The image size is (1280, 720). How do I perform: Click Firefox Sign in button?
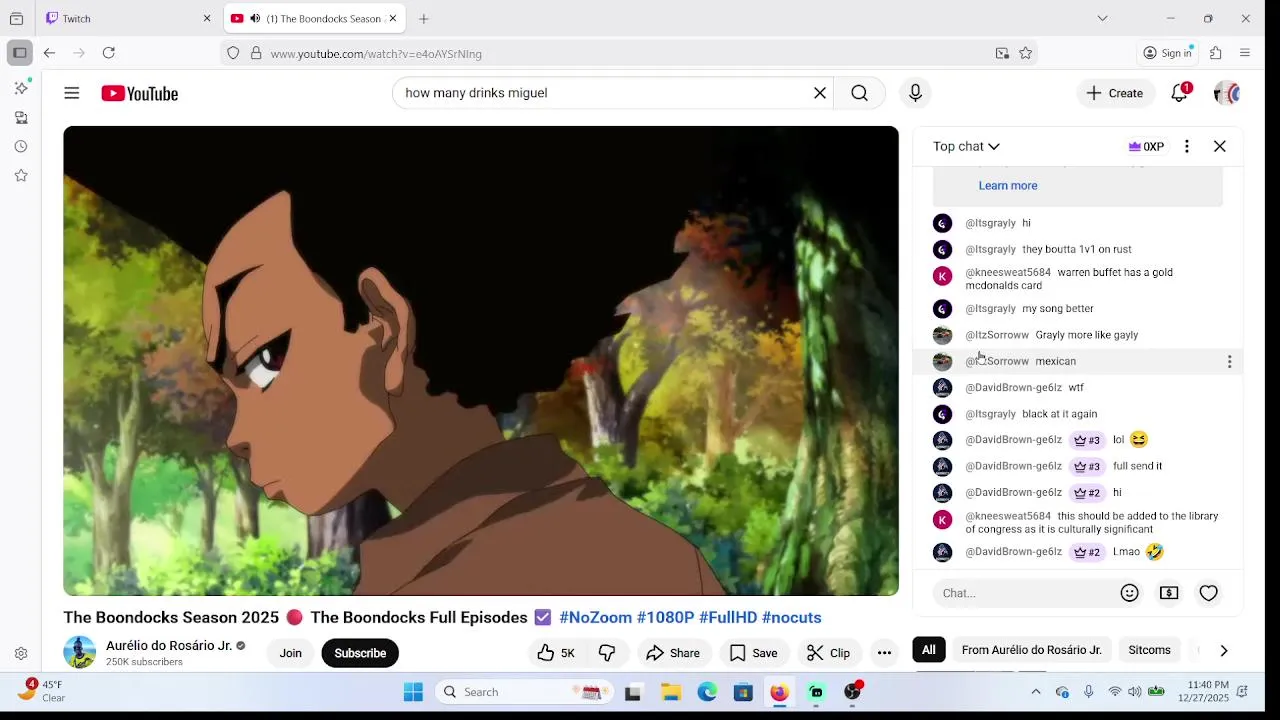pos(1167,53)
